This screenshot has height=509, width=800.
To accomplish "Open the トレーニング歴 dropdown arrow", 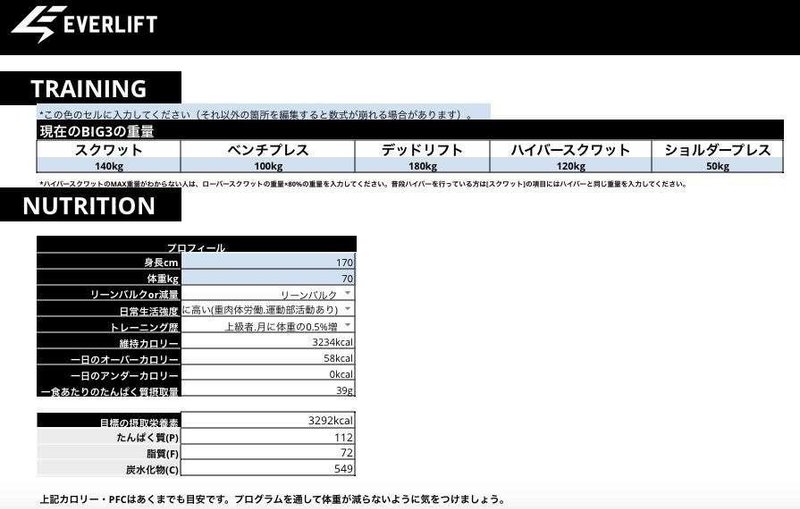I will point(347,324).
